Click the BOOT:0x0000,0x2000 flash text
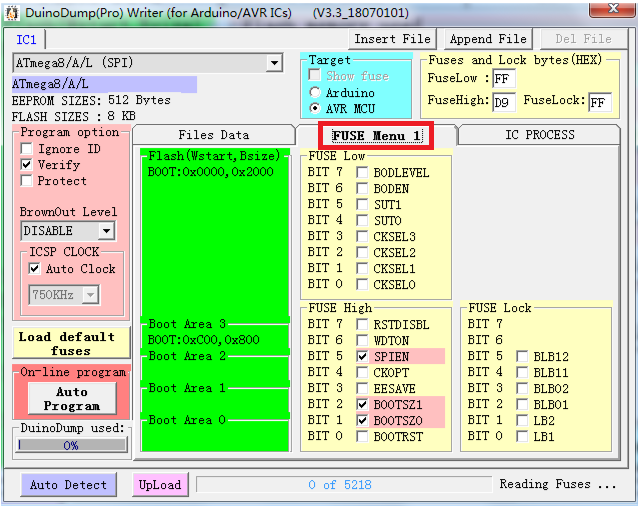 [210, 171]
